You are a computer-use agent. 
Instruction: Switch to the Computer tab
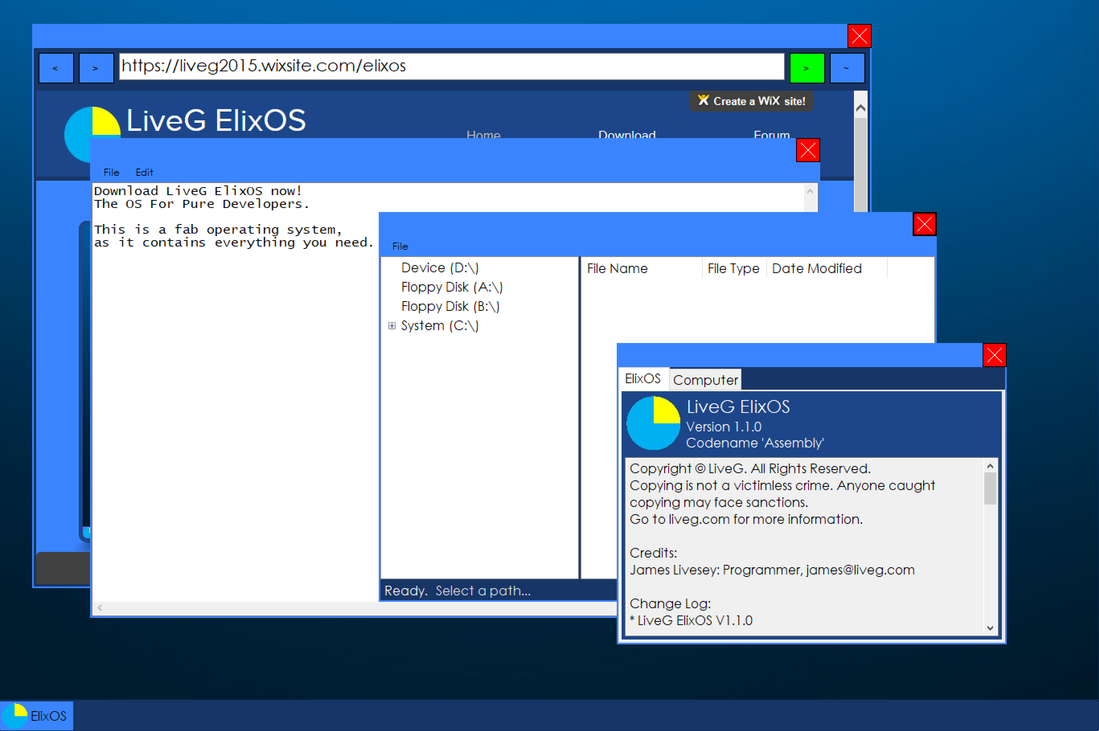pyautogui.click(x=705, y=380)
